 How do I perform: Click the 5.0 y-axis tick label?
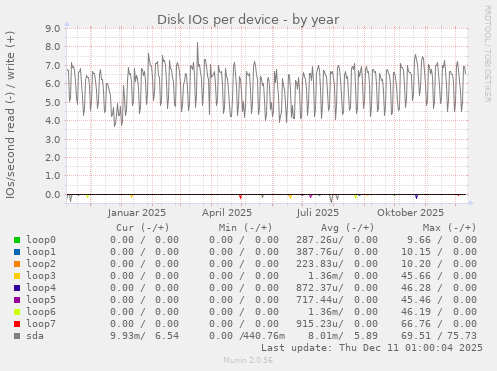[53, 102]
